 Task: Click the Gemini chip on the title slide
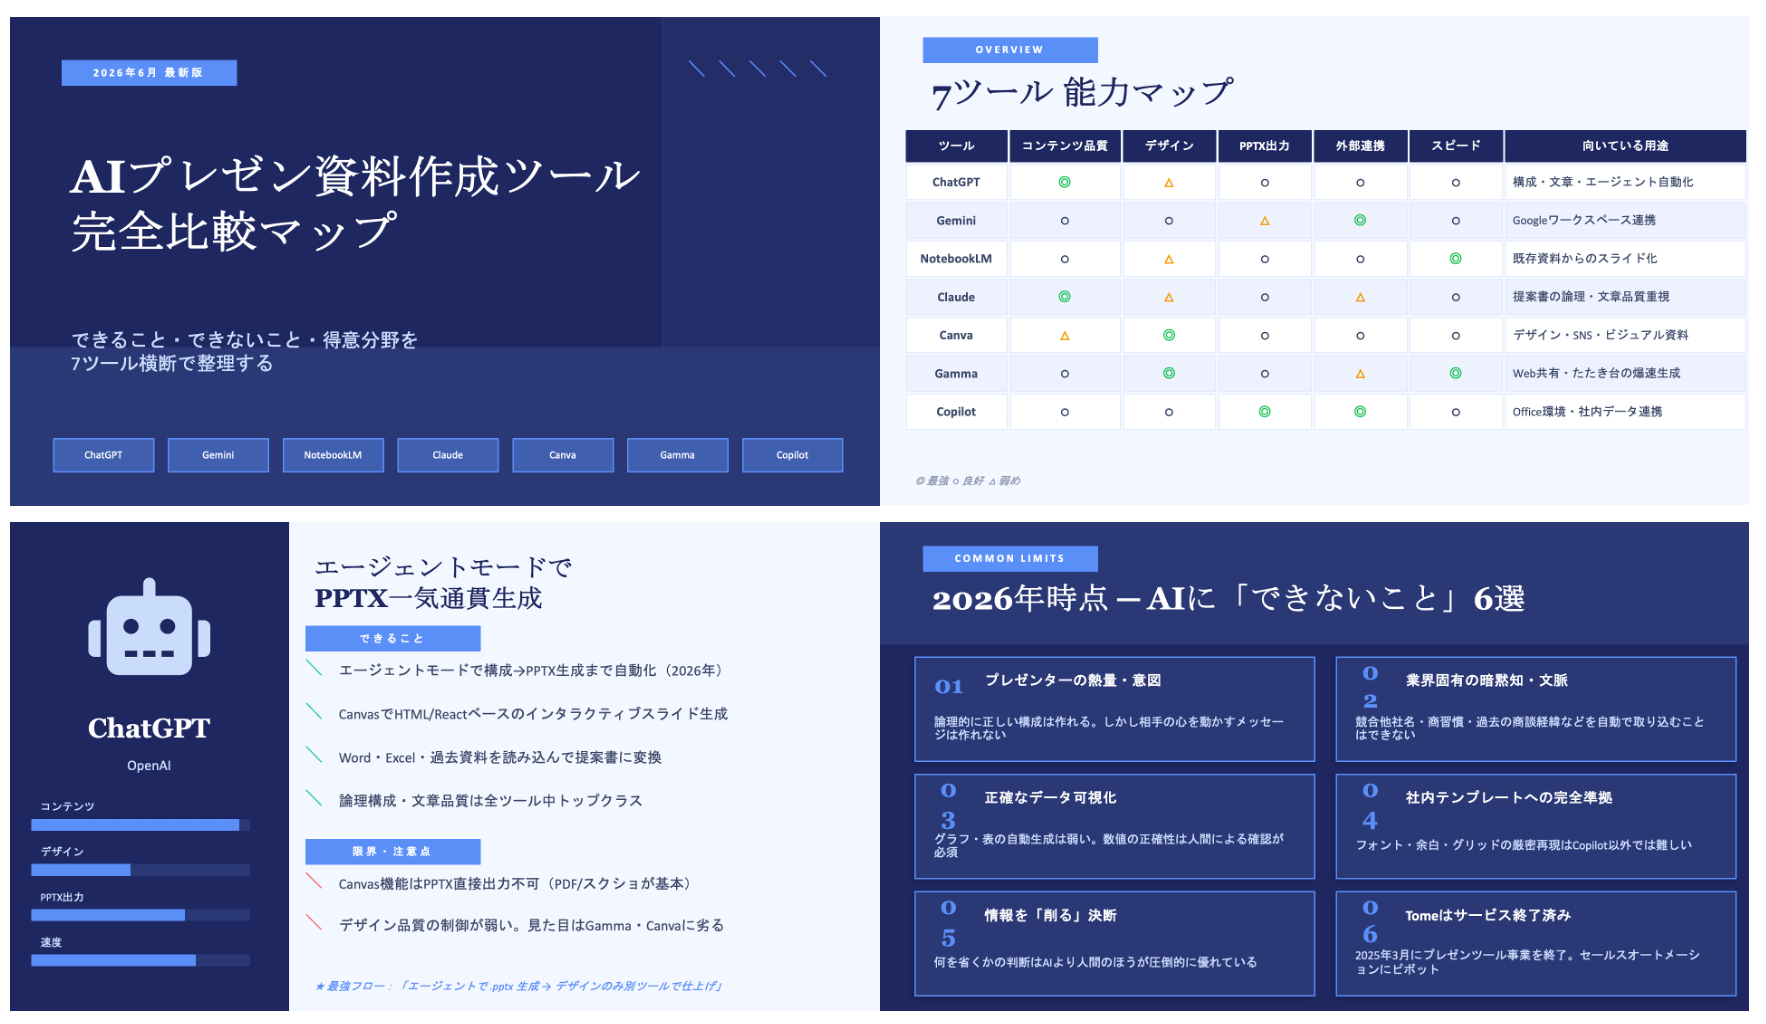pos(218,455)
